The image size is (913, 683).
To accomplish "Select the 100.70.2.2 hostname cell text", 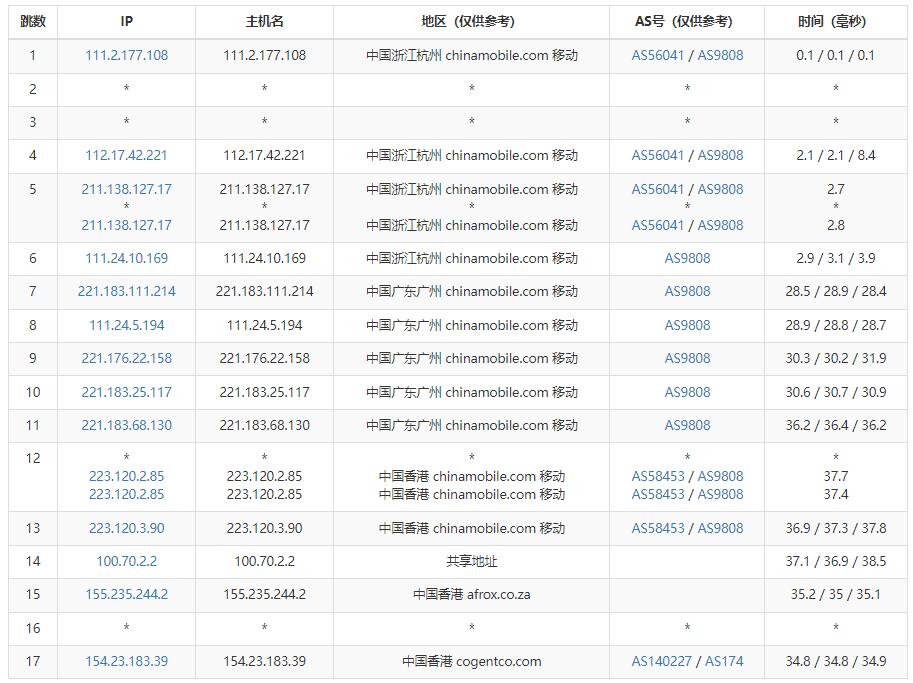I will click(264, 561).
